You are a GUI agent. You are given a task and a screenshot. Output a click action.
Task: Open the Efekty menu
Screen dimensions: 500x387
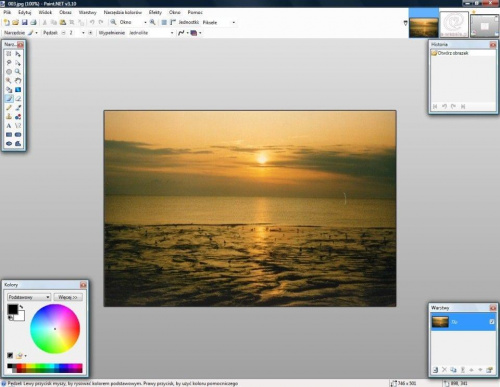click(155, 12)
